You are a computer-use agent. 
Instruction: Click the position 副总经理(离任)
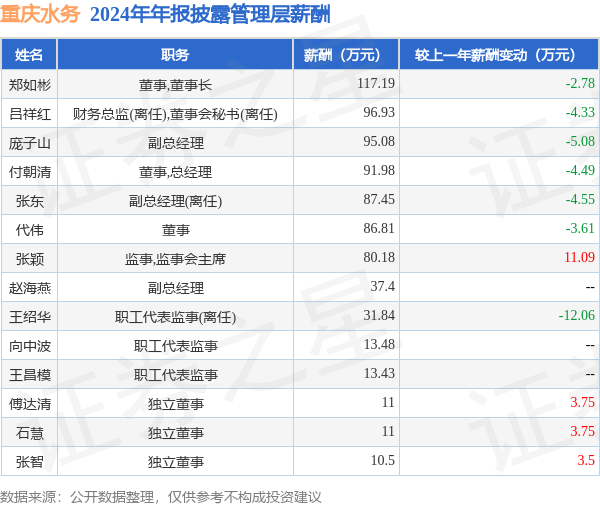tap(175, 201)
